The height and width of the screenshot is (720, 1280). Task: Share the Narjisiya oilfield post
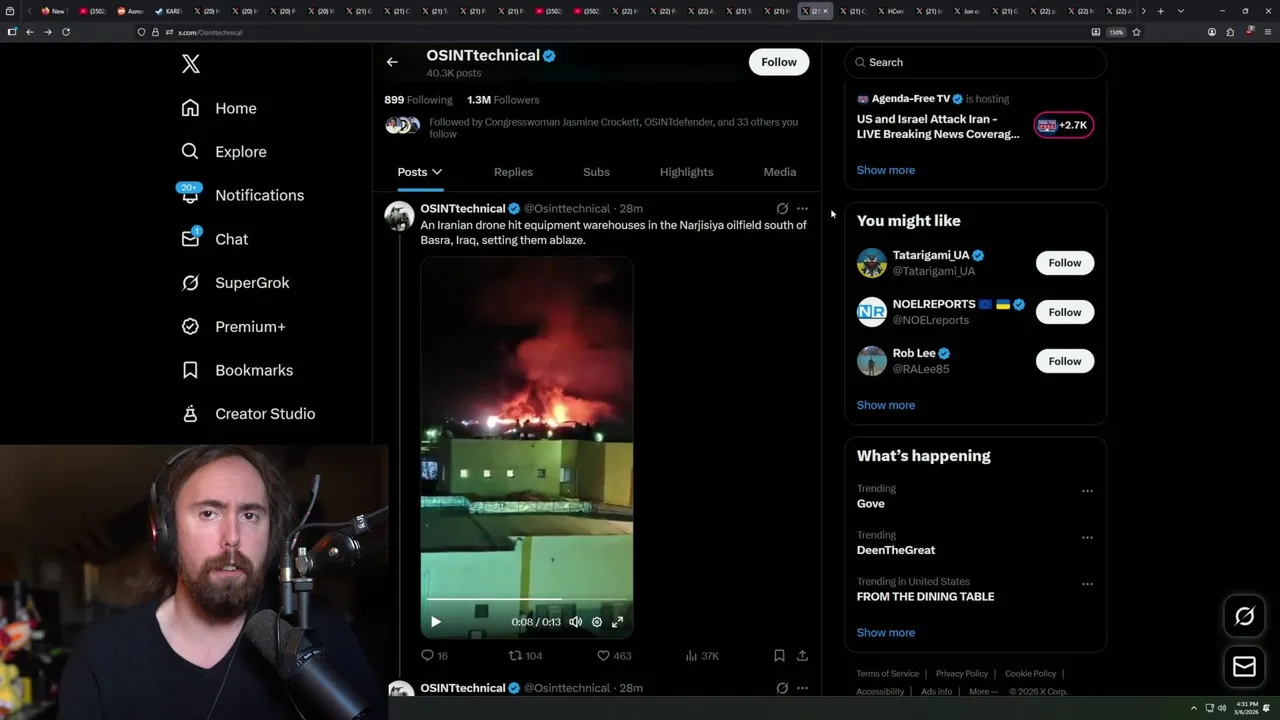(x=802, y=656)
